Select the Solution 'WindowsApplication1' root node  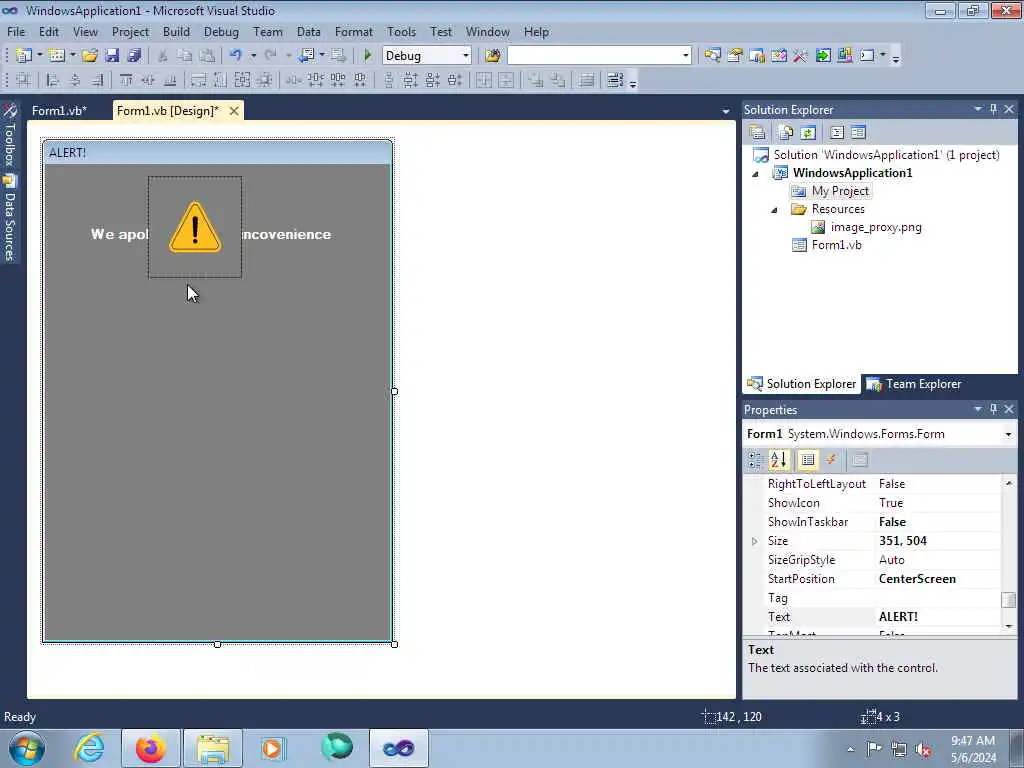point(886,155)
